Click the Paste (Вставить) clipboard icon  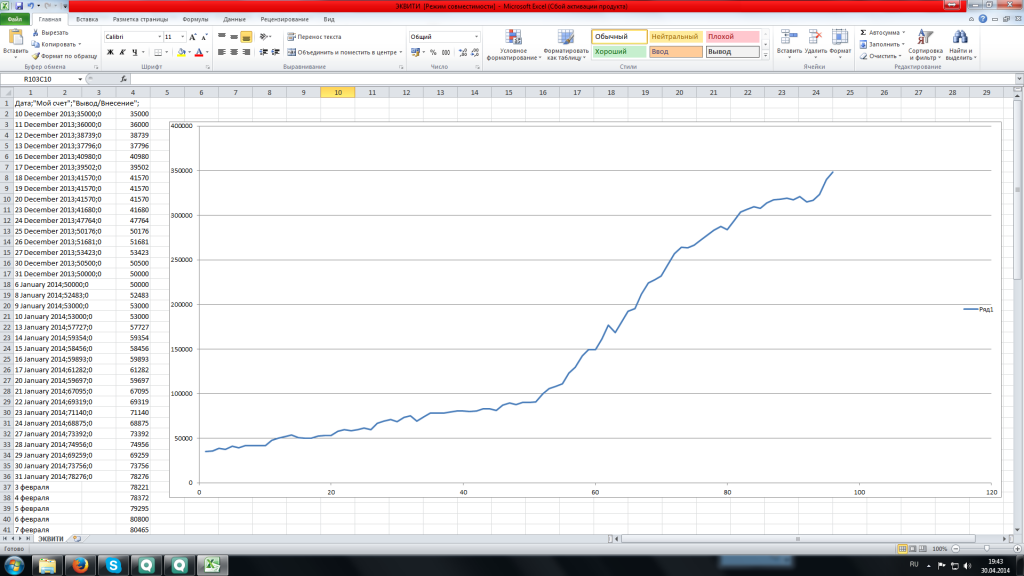pyautogui.click(x=15, y=38)
